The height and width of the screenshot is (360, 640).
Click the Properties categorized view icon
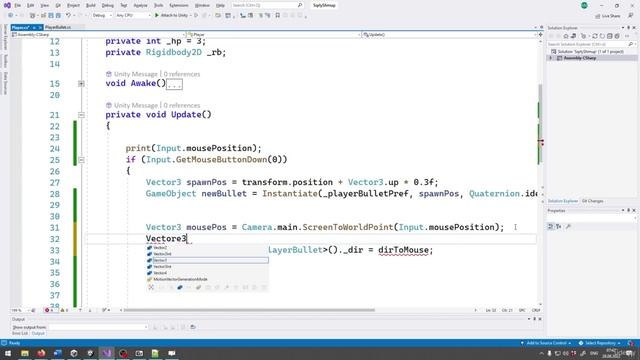[550, 226]
